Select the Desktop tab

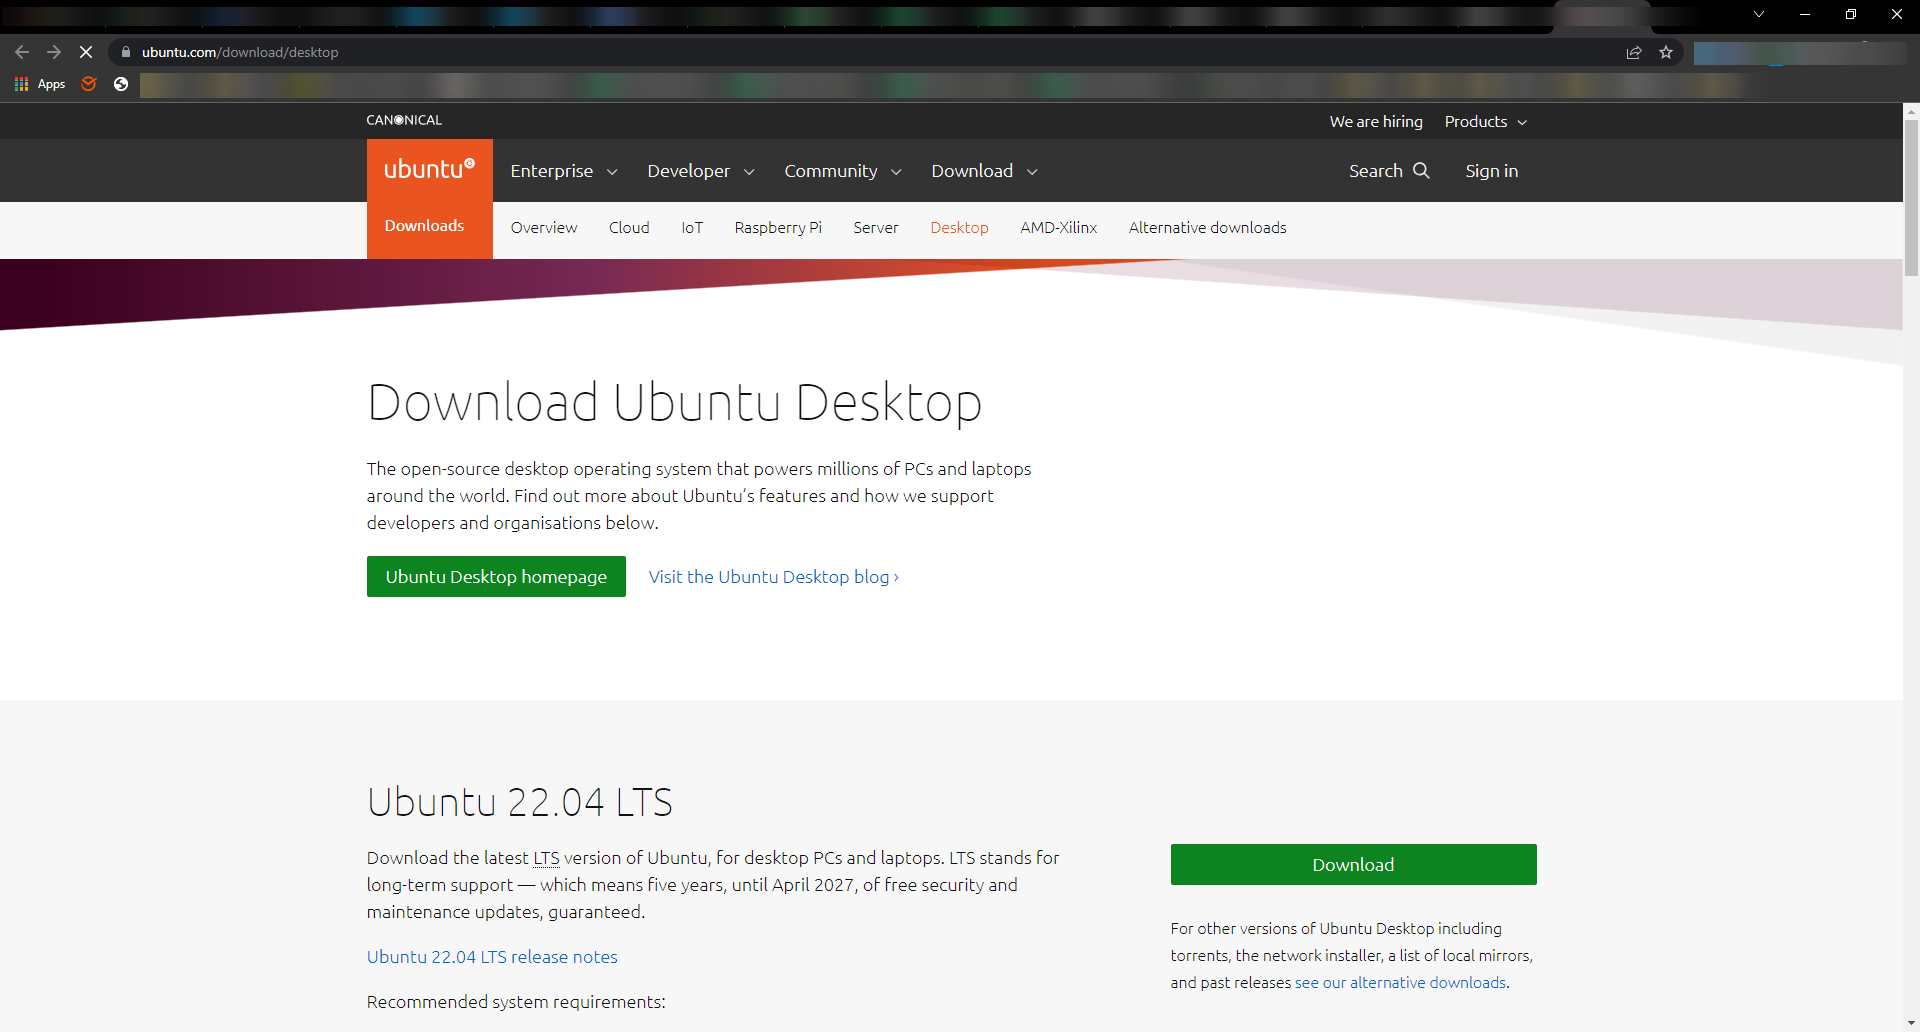[x=959, y=228]
